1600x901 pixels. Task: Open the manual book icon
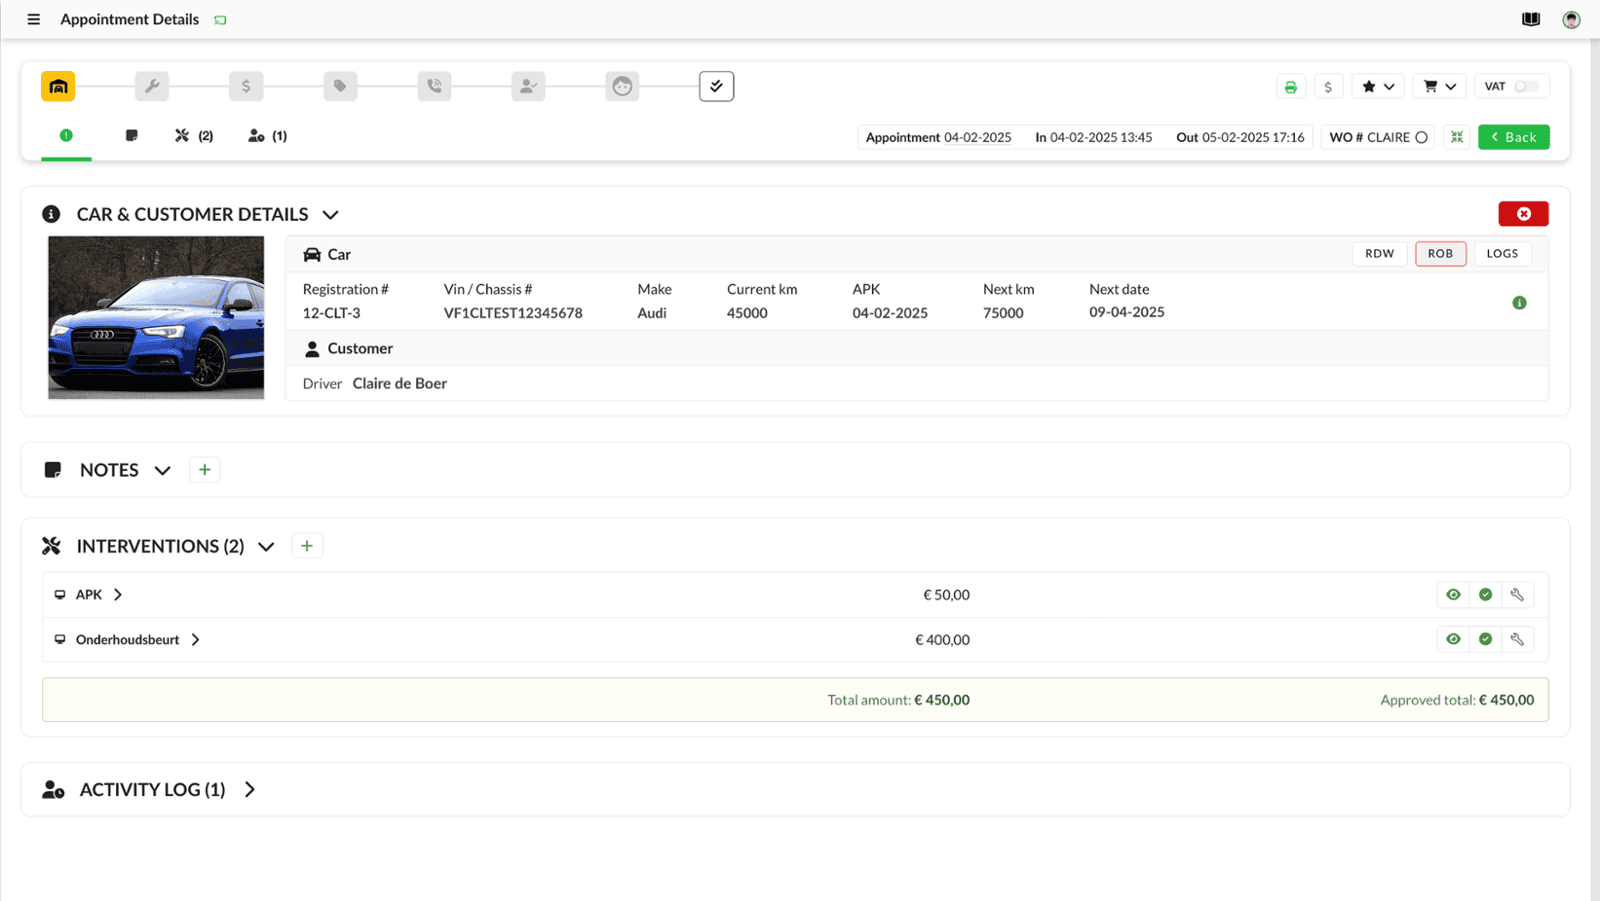click(x=1531, y=19)
